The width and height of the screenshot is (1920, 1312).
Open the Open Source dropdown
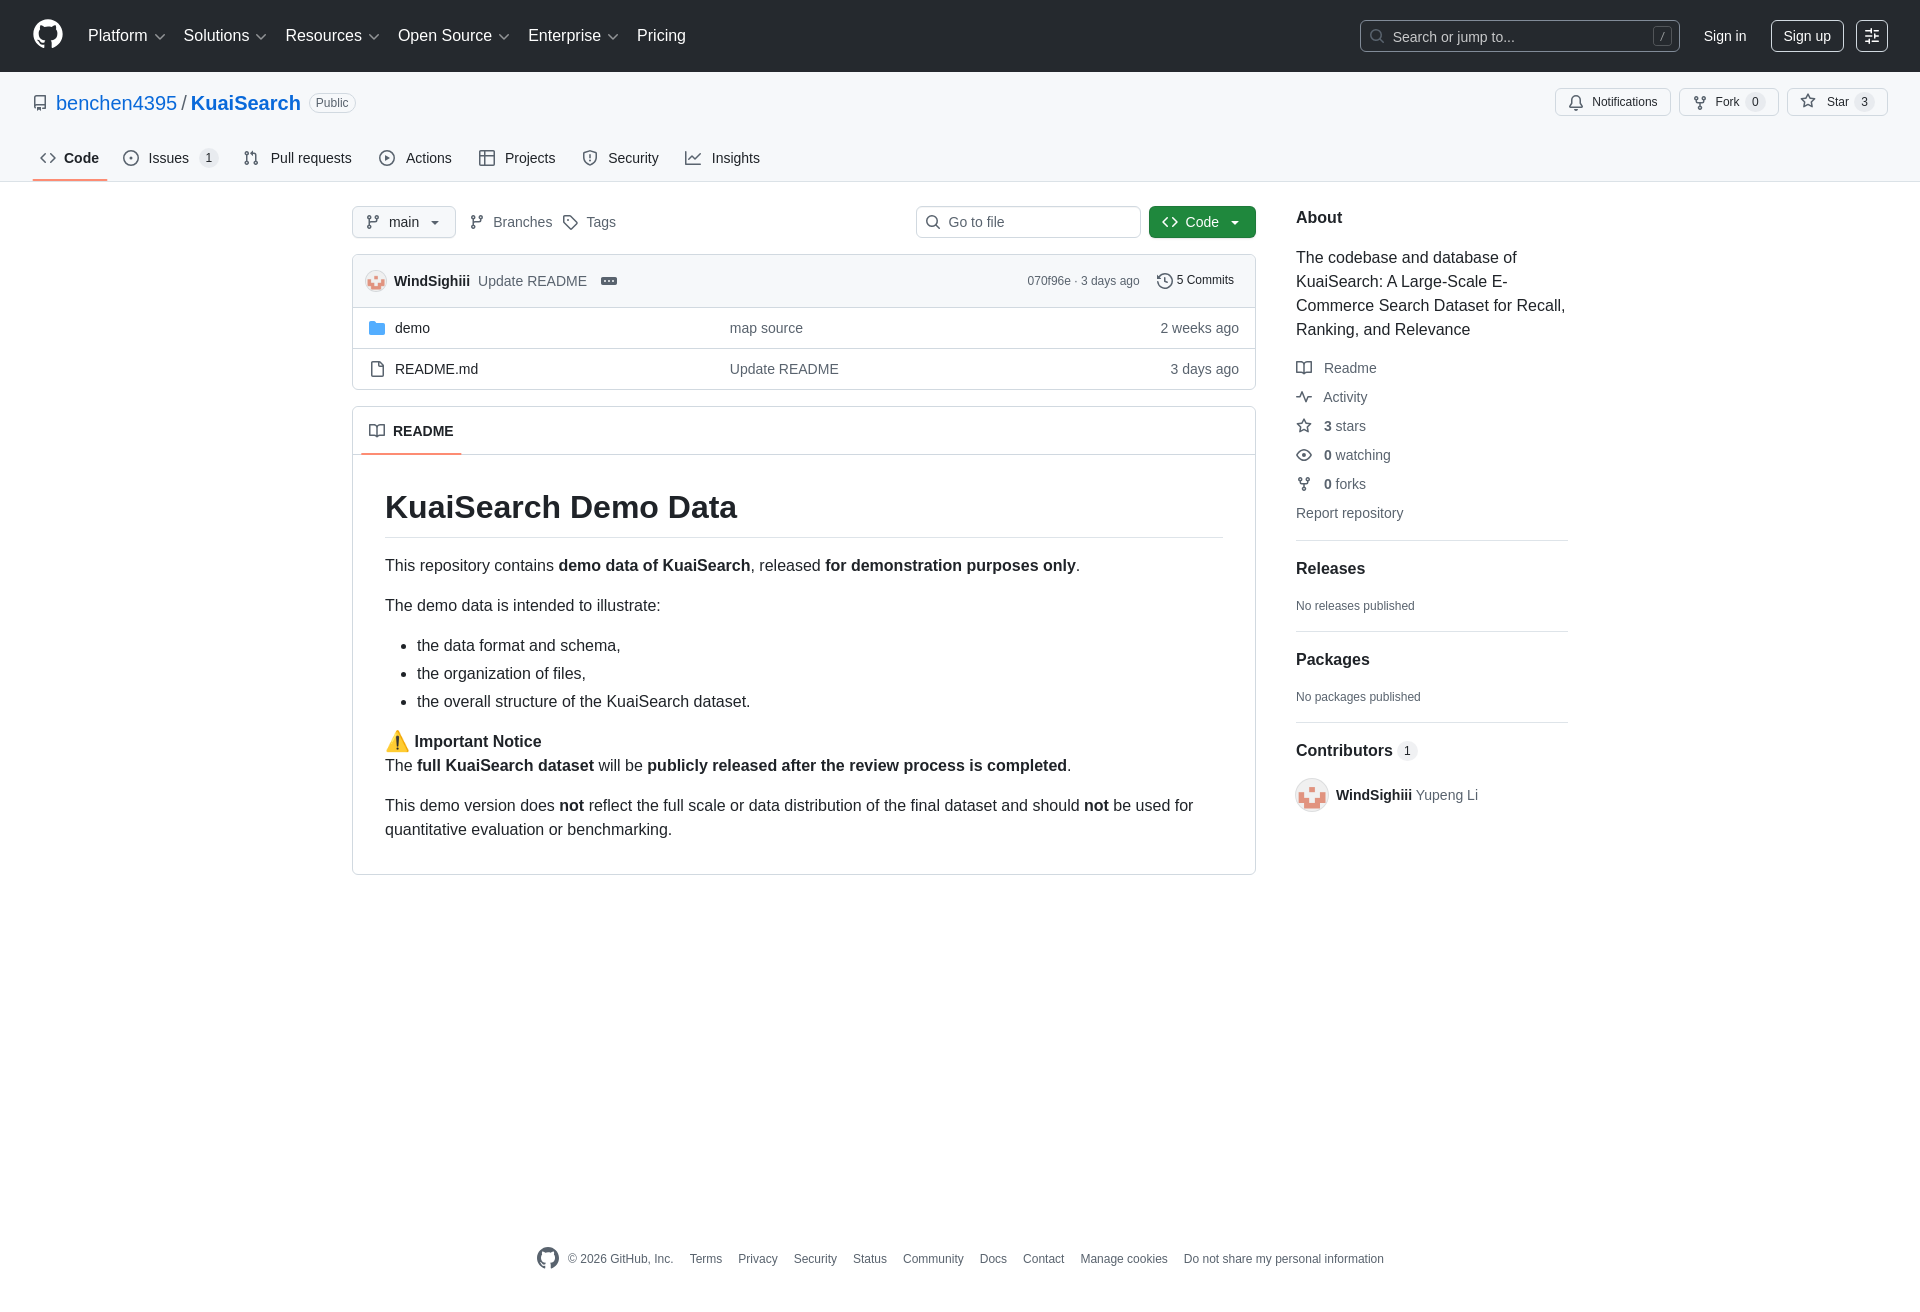[454, 36]
